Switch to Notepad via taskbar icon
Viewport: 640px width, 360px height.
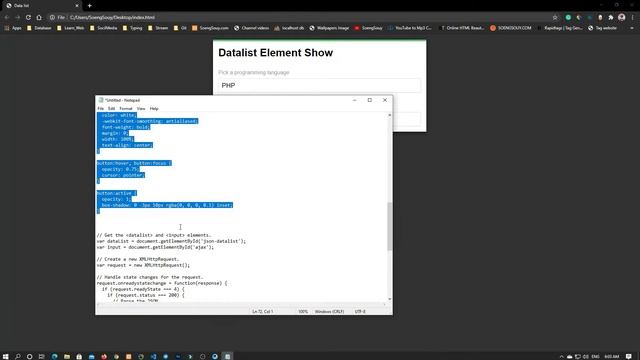tap(227, 356)
